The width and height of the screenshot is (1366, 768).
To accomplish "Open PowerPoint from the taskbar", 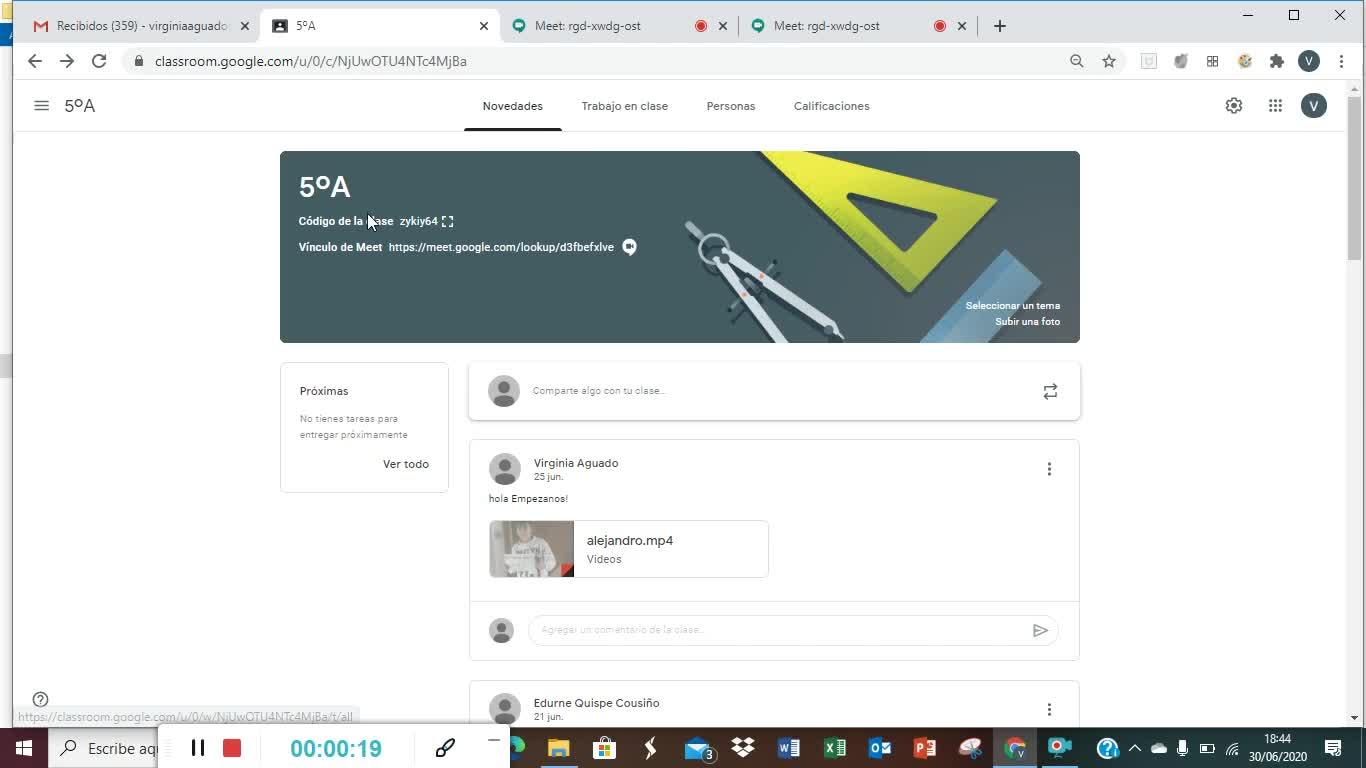I will [x=925, y=748].
